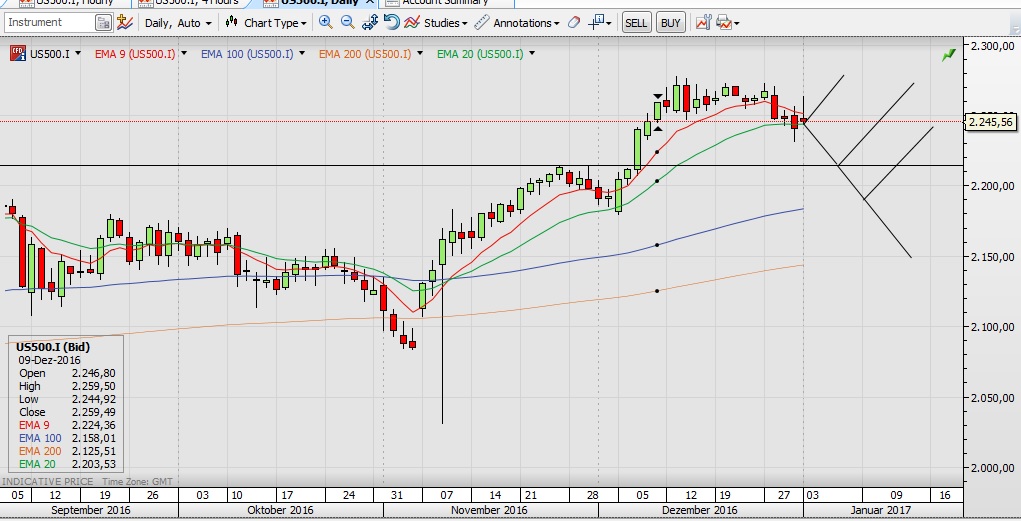Click the 2.300,00 price axis label
This screenshot has width=1021, height=521.
pos(992,46)
